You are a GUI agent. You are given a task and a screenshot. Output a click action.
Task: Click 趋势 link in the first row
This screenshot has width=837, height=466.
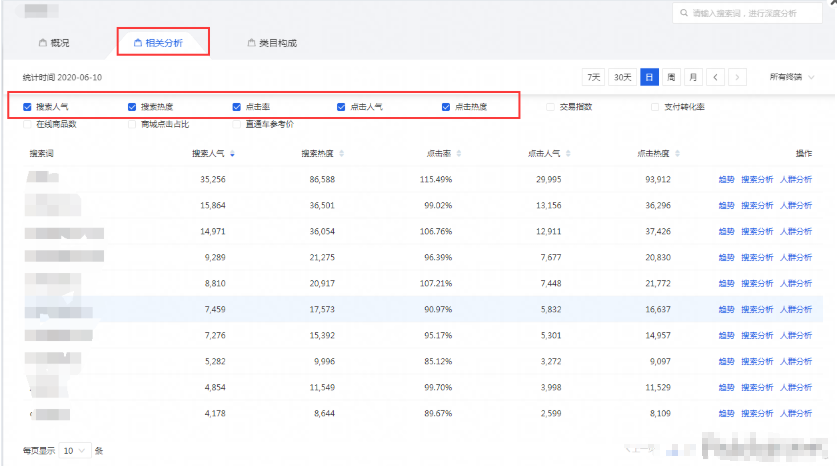click(x=725, y=180)
